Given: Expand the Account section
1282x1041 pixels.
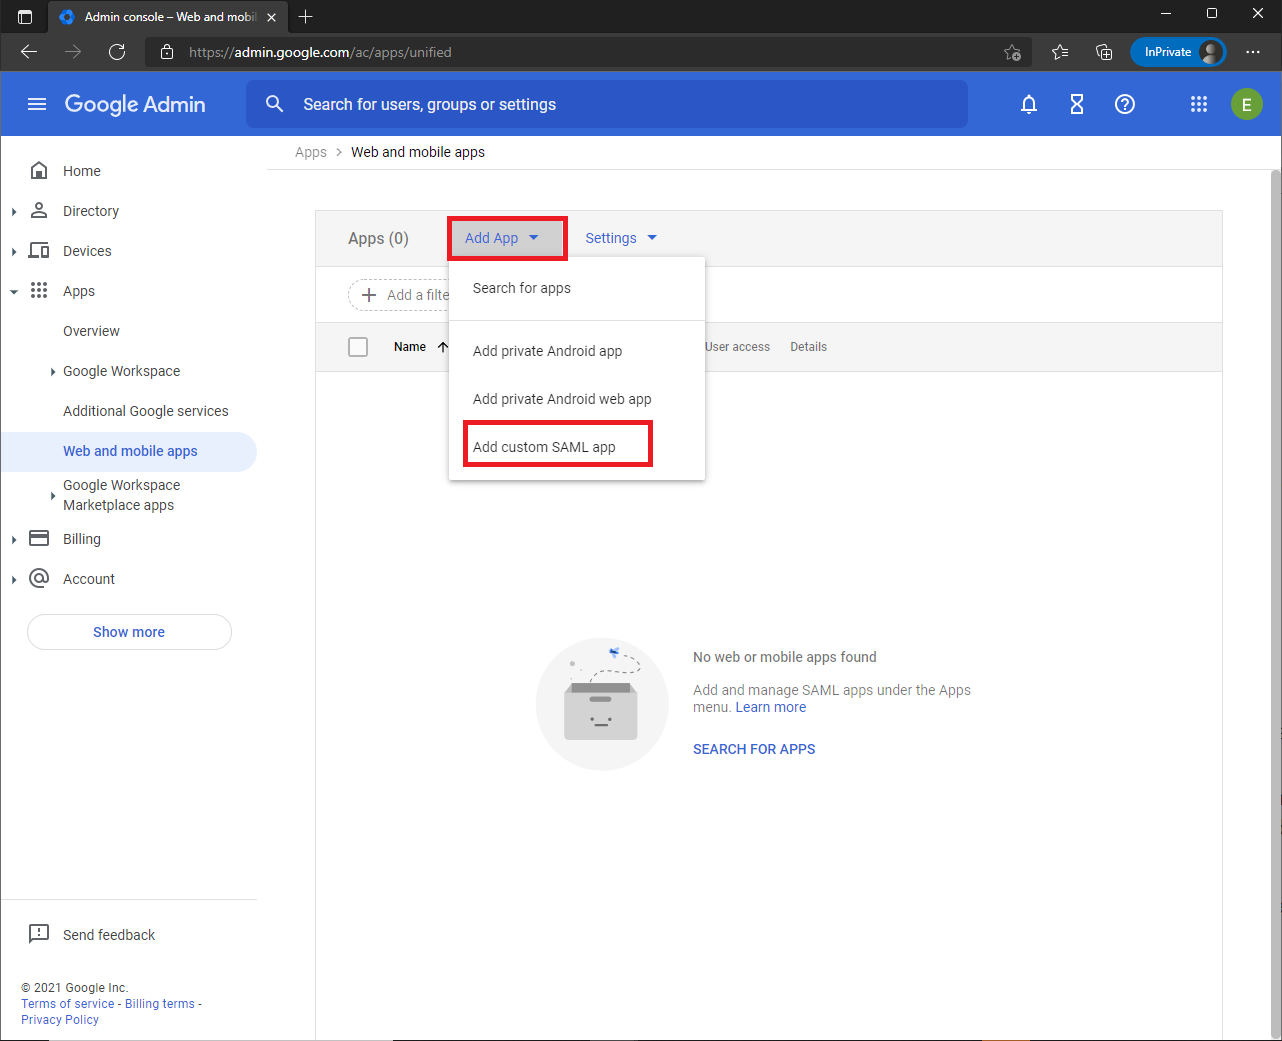Looking at the screenshot, I should (14, 579).
